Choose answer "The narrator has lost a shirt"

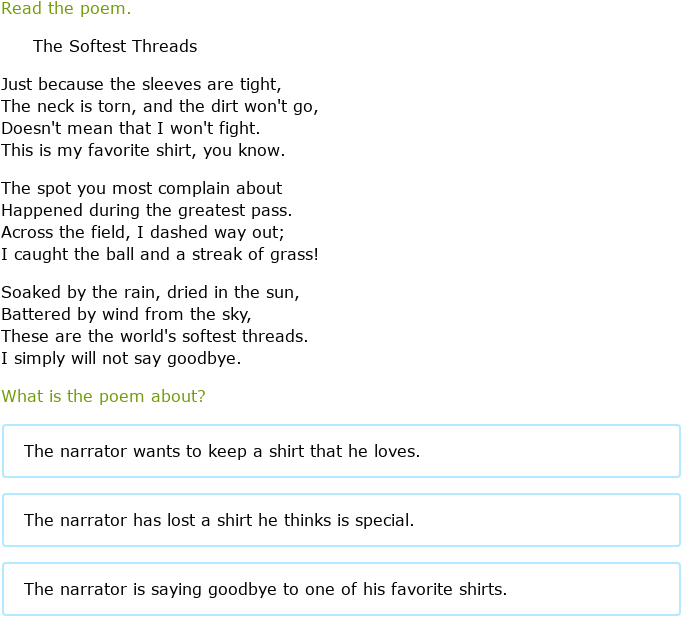tap(341, 520)
